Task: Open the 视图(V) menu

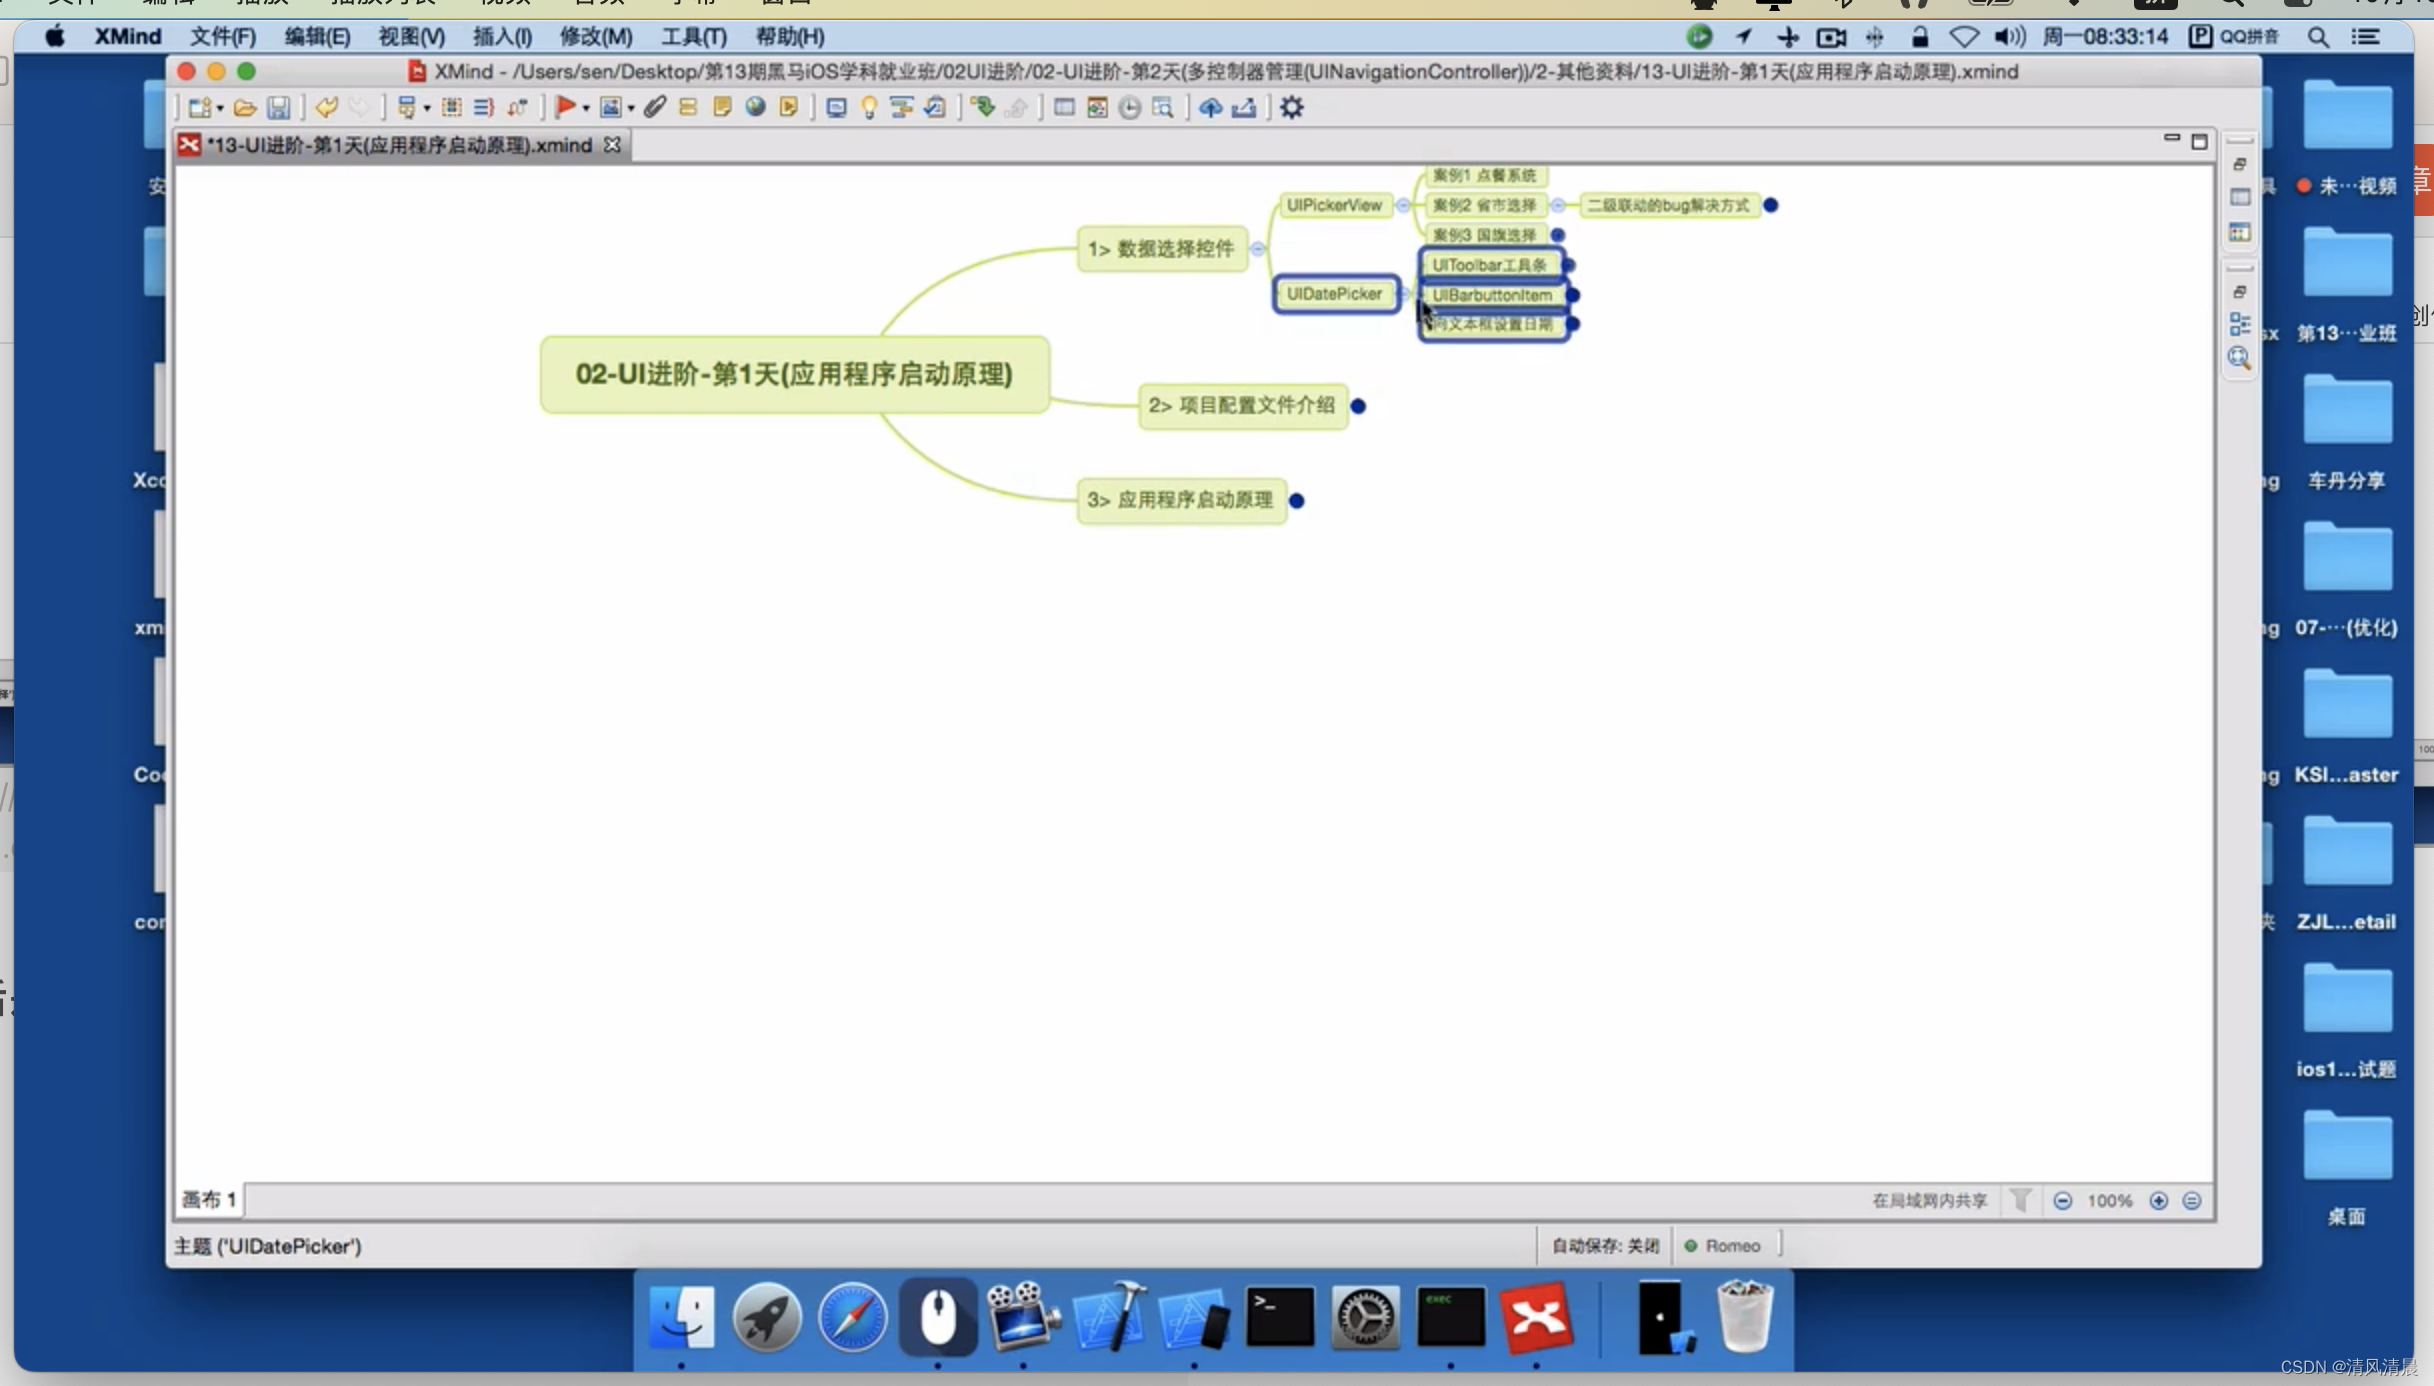Action: click(411, 36)
